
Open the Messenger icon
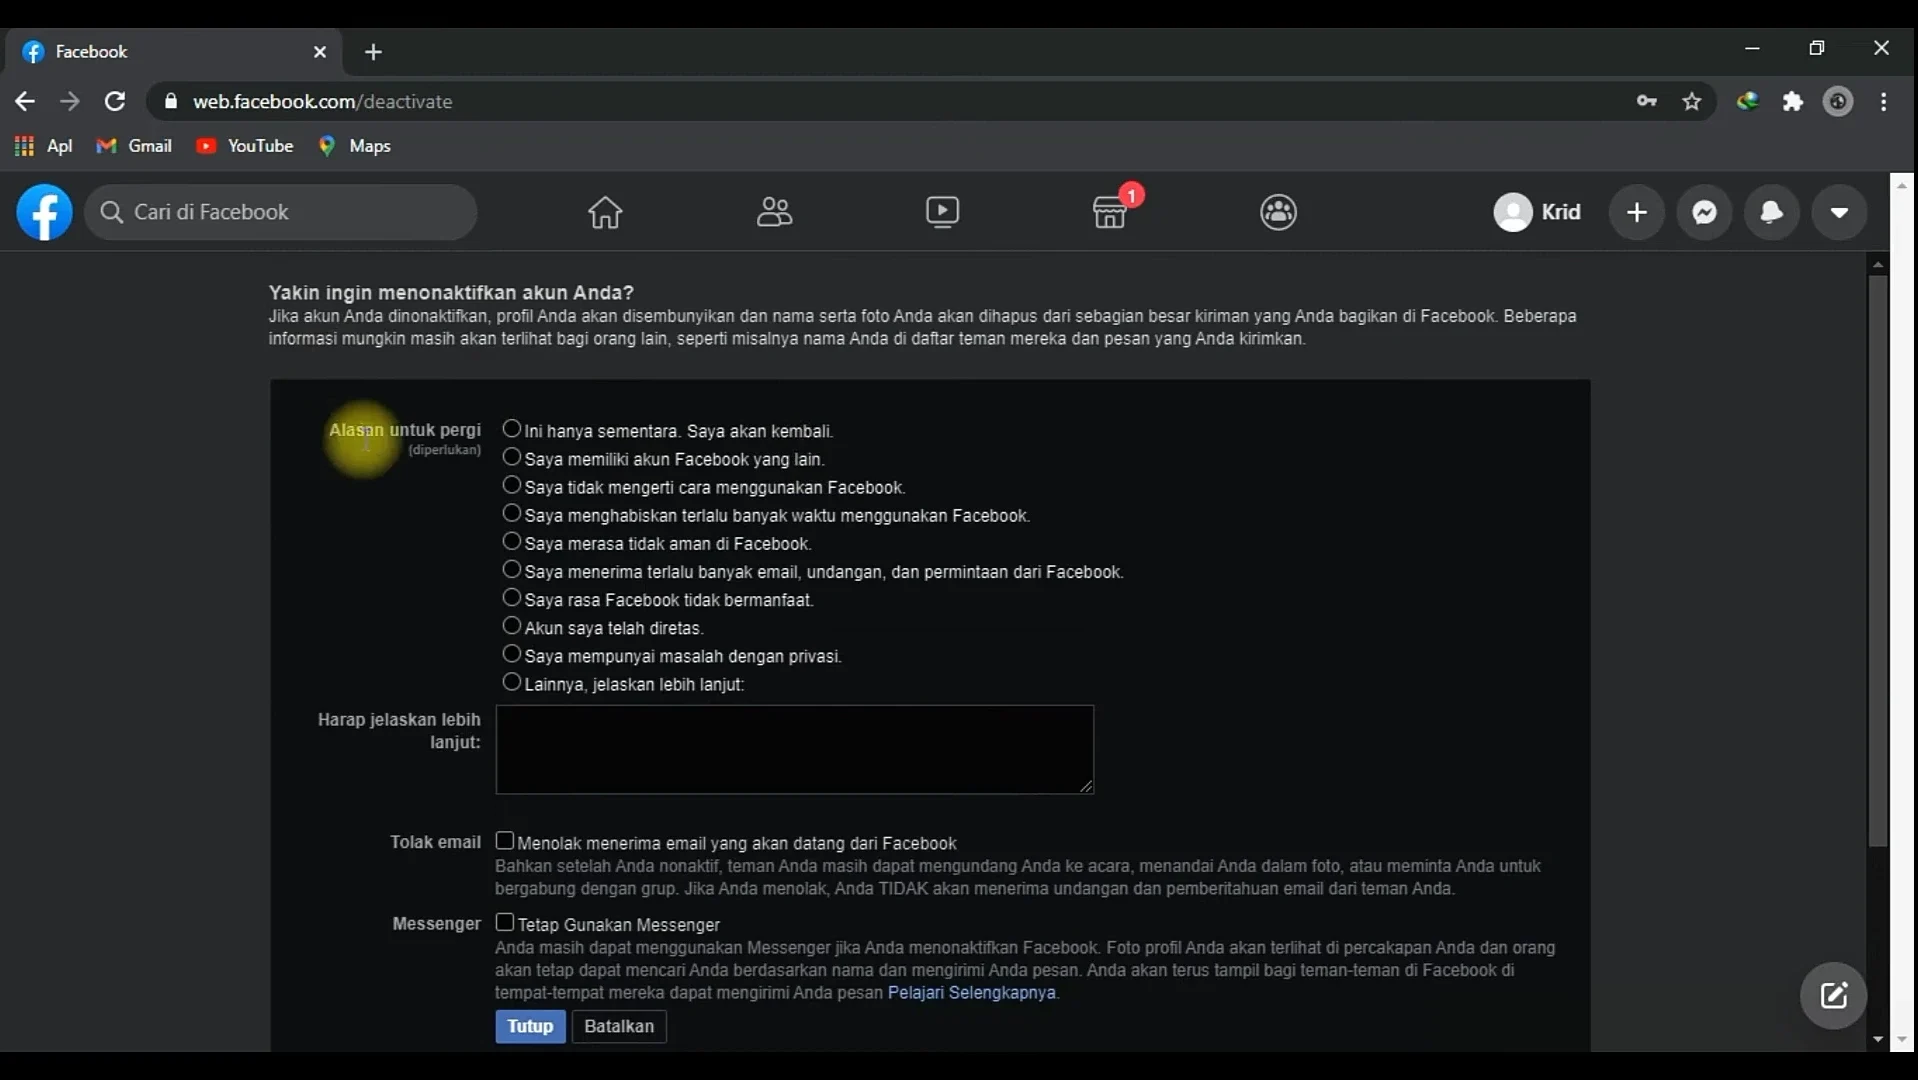point(1704,212)
